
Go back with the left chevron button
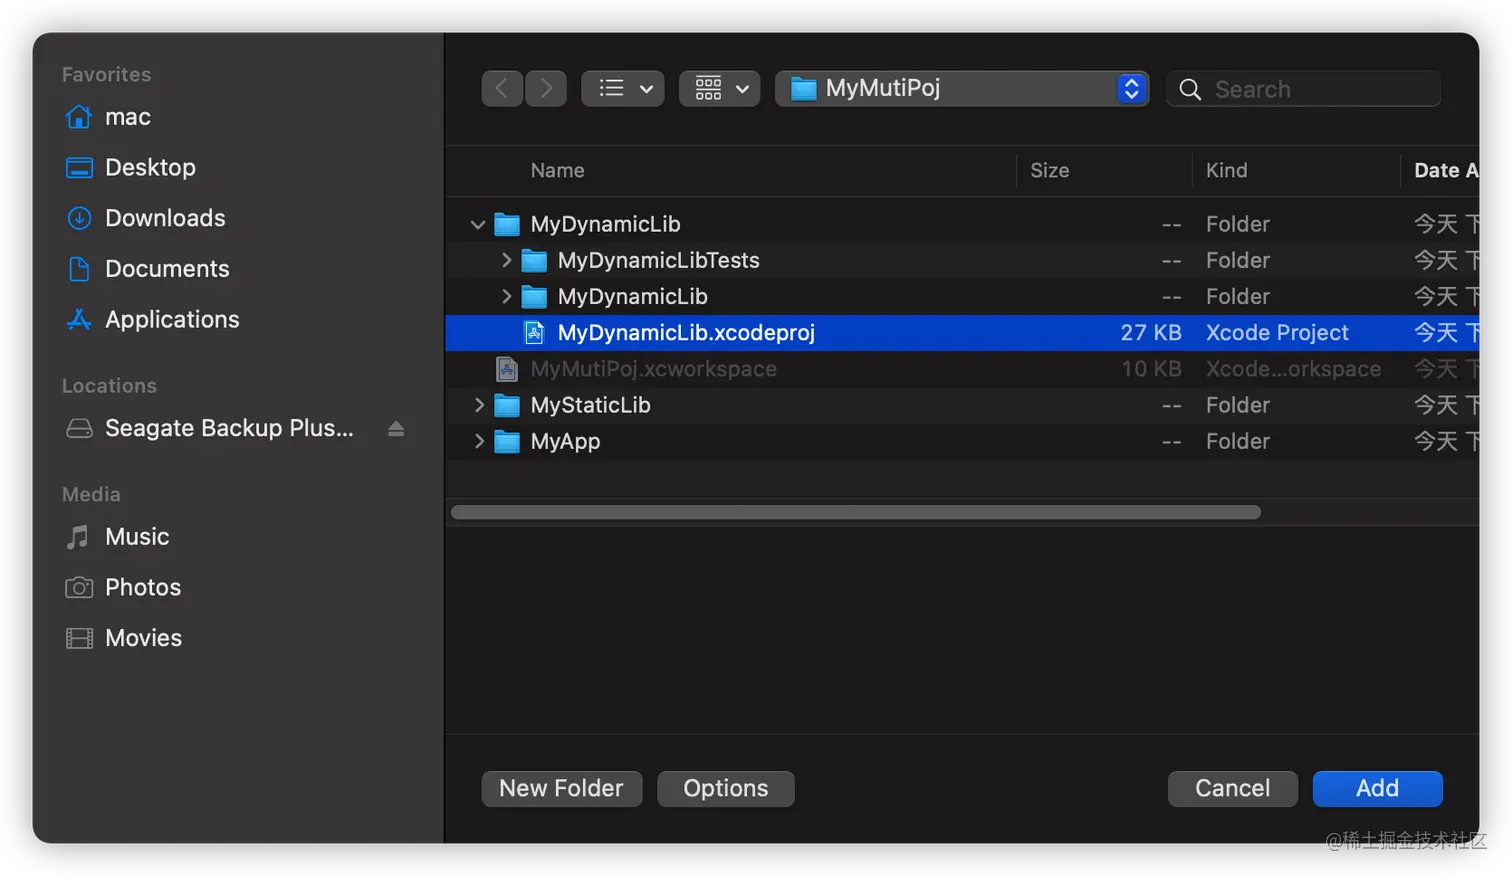(502, 89)
